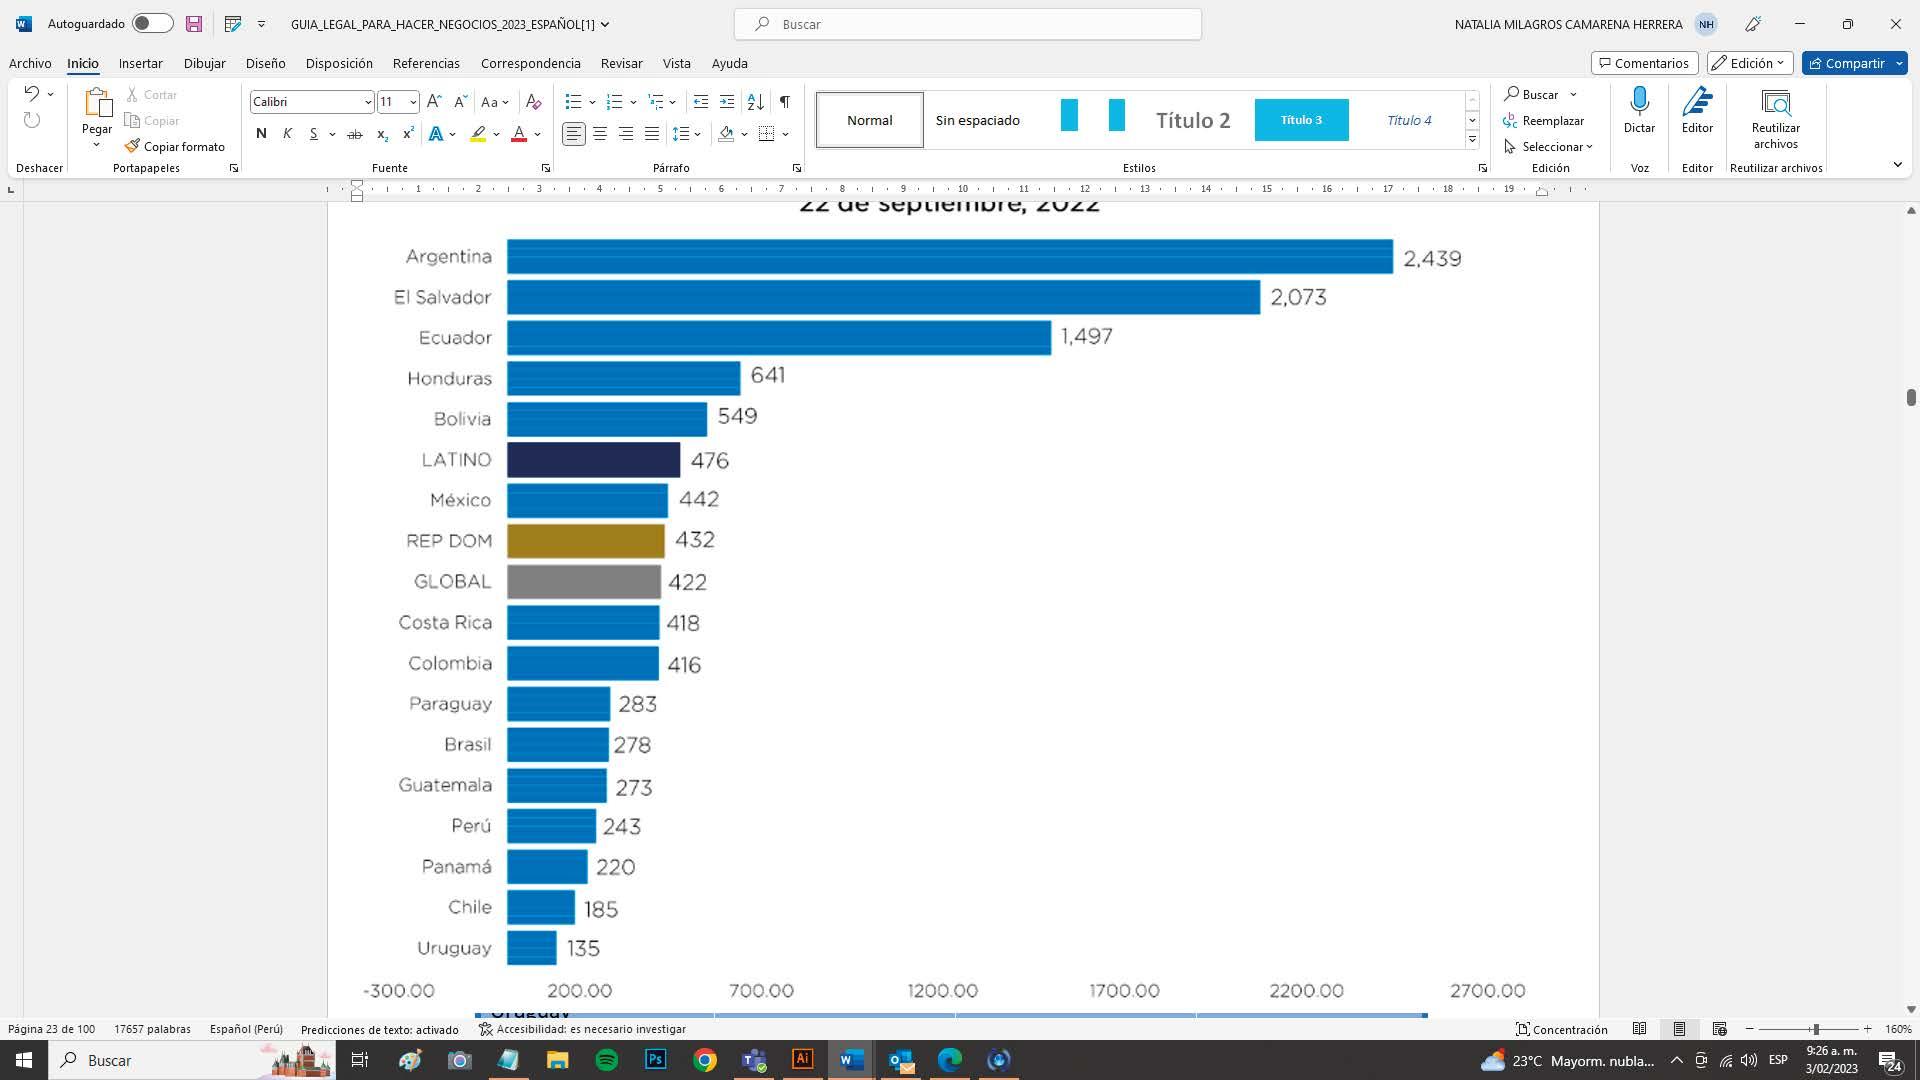1920x1080 pixels.
Task: Click the Comentarios button
Action: [x=1644, y=63]
